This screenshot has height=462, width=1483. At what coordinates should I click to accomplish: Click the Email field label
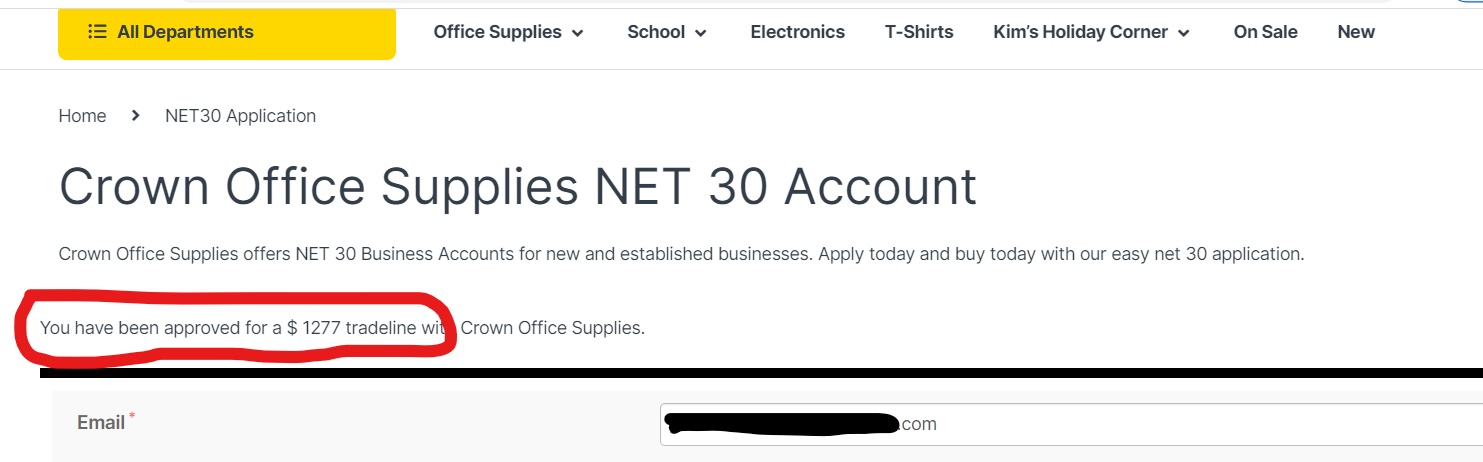(101, 423)
